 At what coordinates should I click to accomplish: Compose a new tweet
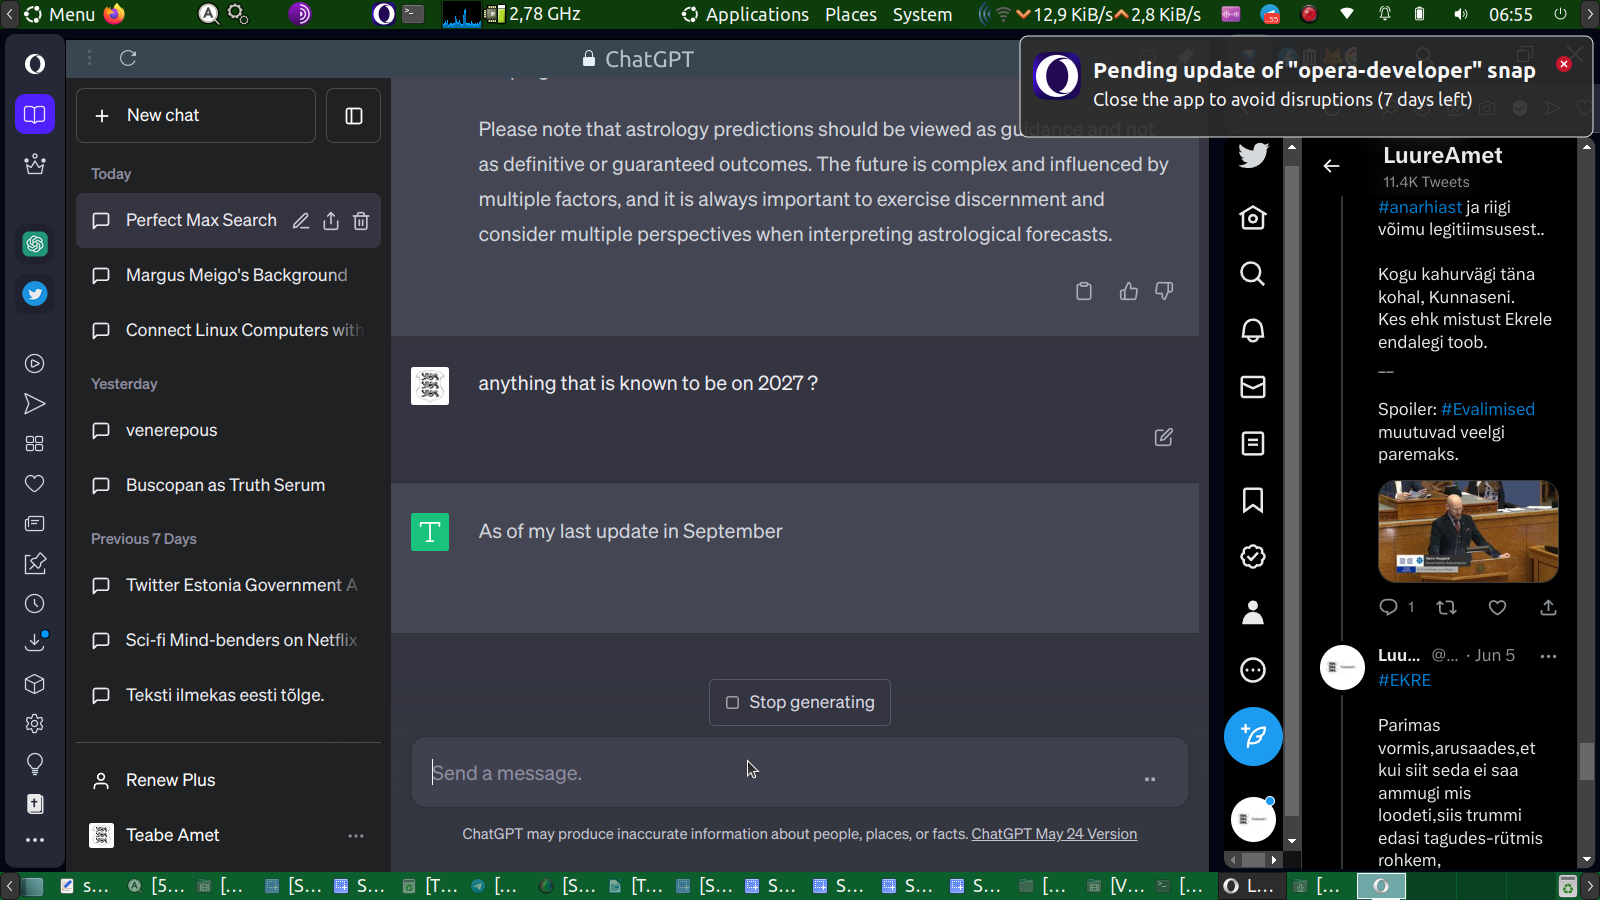(1253, 736)
